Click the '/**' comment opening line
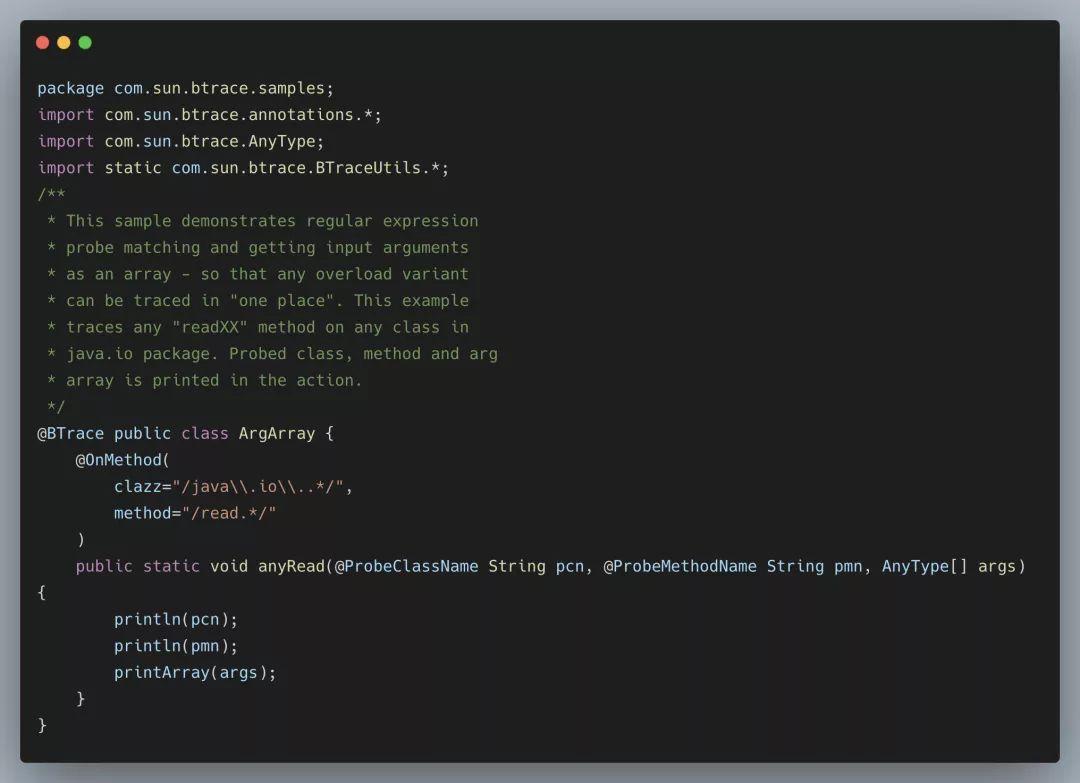 [x=52, y=194]
